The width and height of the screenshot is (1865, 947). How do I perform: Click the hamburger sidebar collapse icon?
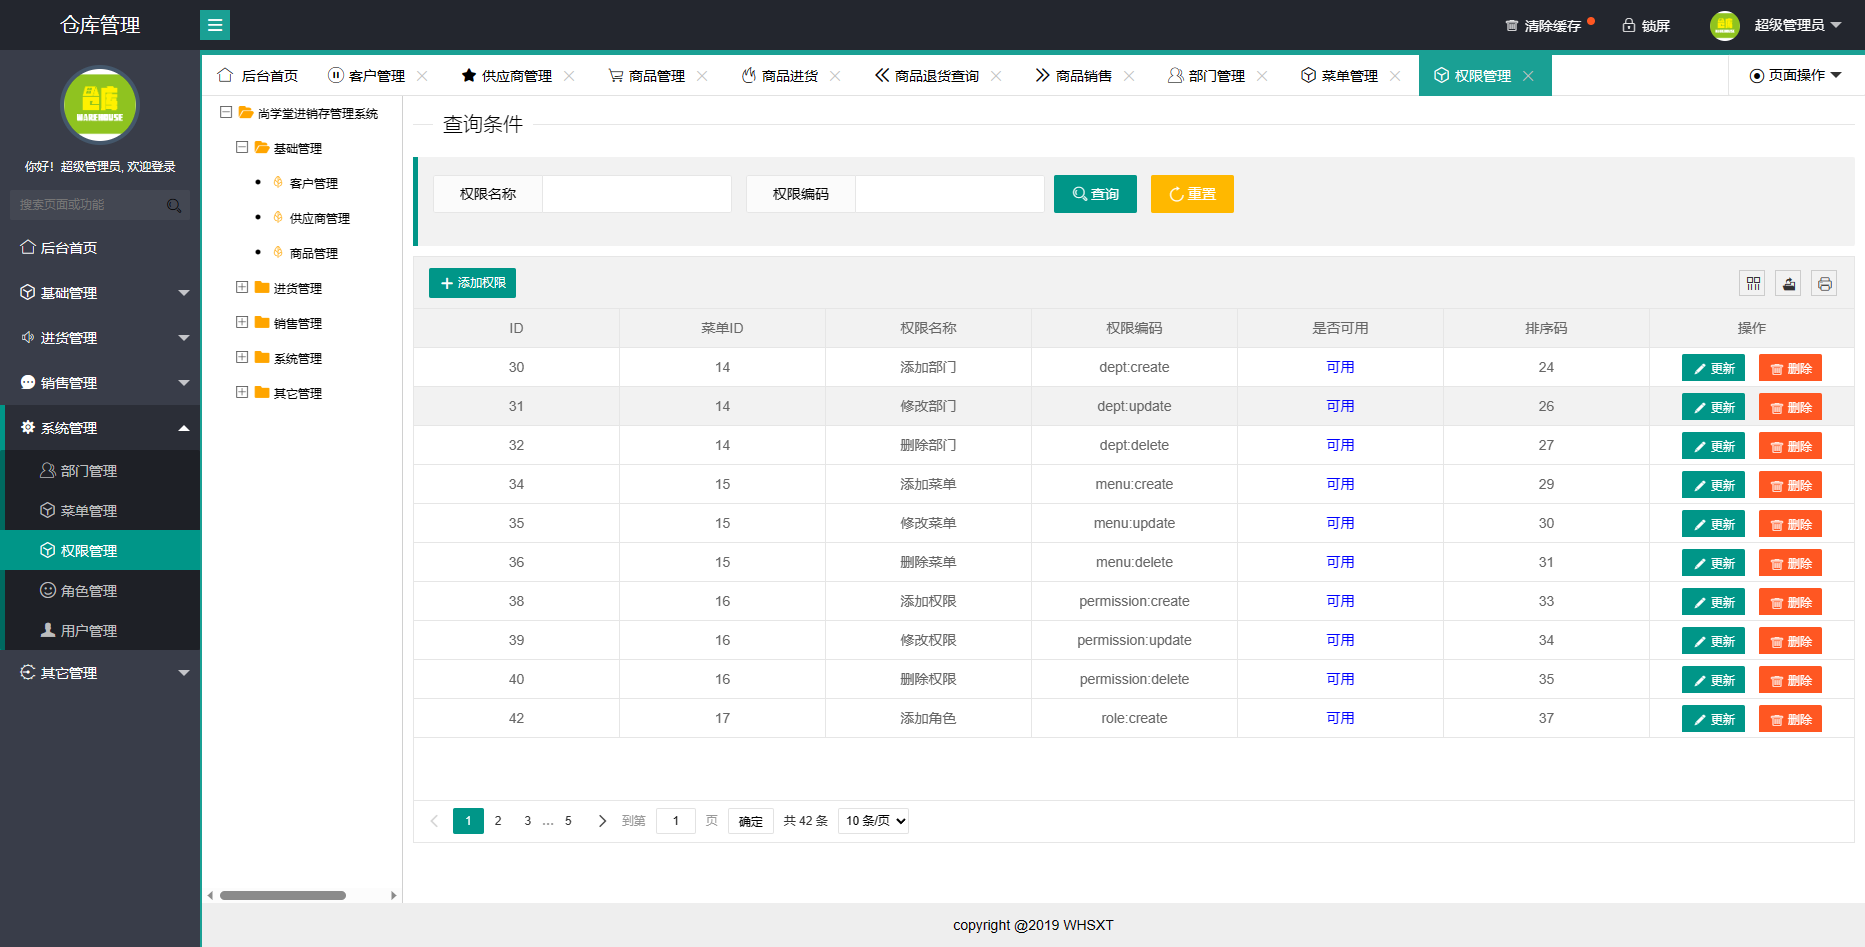[x=214, y=25]
